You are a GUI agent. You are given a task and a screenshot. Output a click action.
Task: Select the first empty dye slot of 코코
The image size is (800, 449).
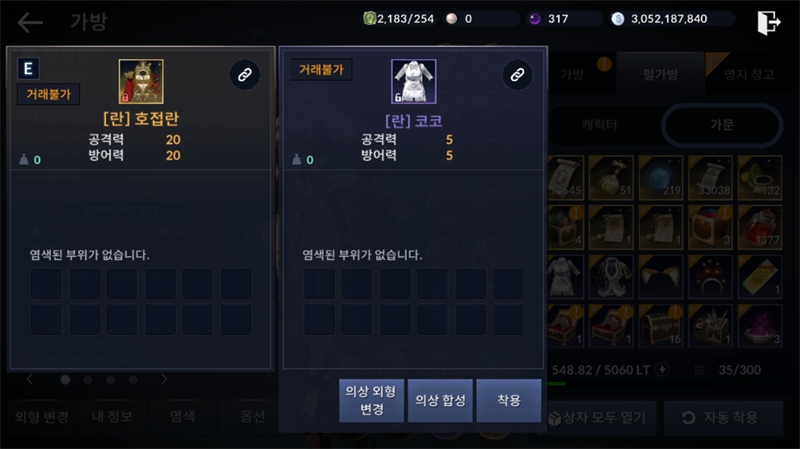(x=319, y=284)
